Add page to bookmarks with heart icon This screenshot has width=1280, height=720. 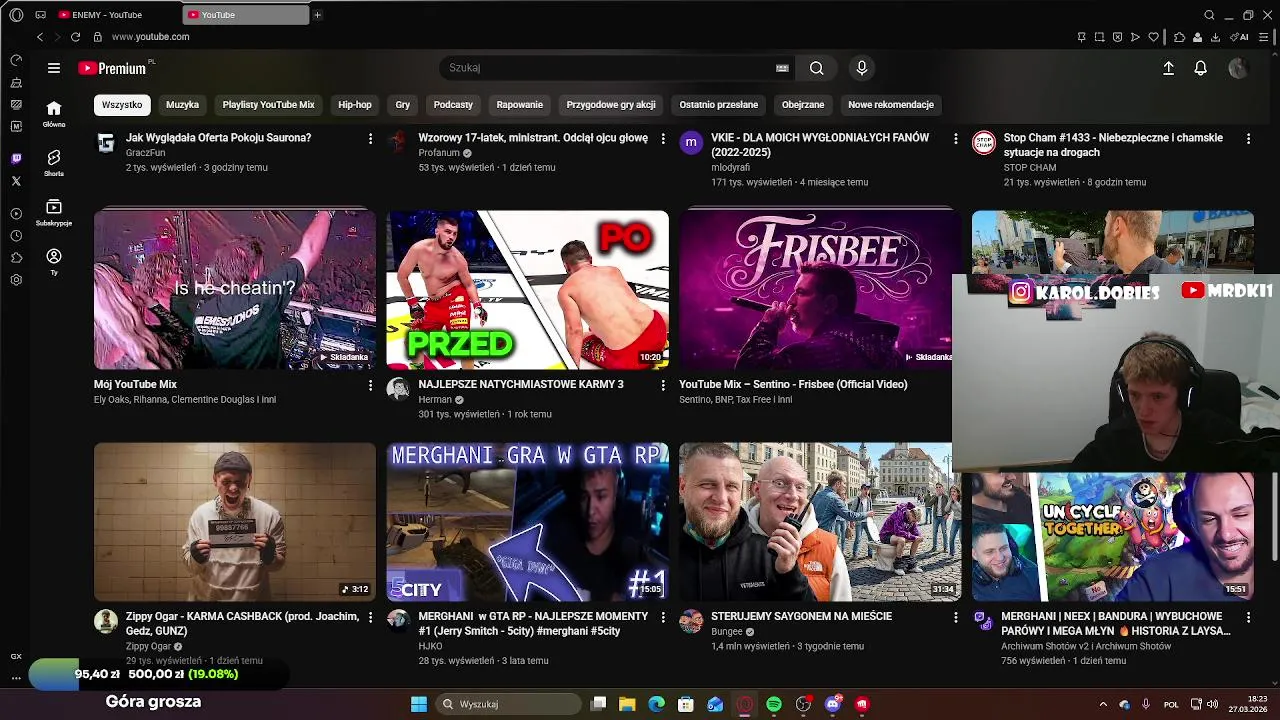(1153, 37)
